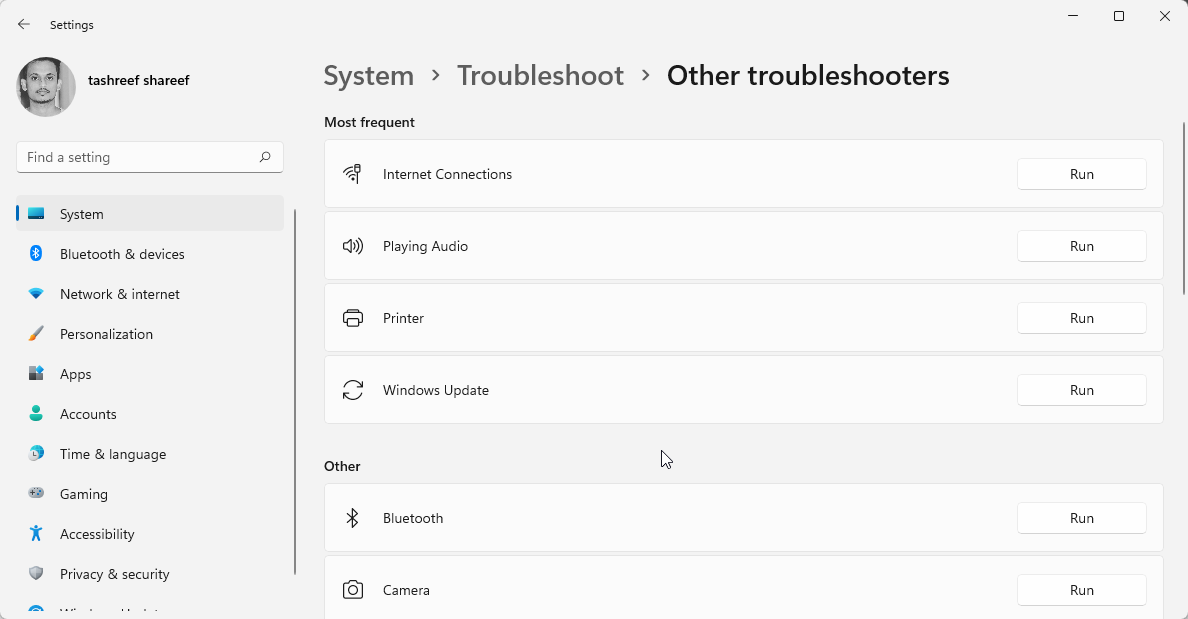Run the Printer troubleshooter
The width and height of the screenshot is (1188, 619).
point(1081,317)
